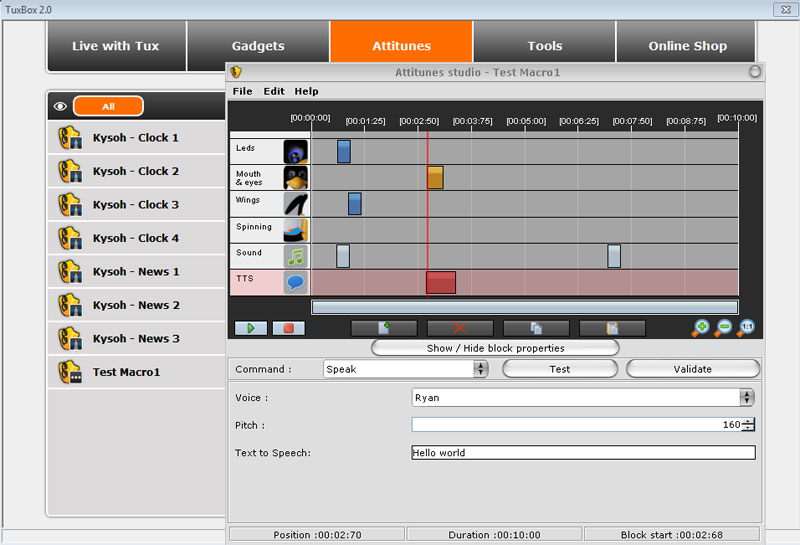Open the Voice dropdown showing Ryan

click(x=584, y=397)
